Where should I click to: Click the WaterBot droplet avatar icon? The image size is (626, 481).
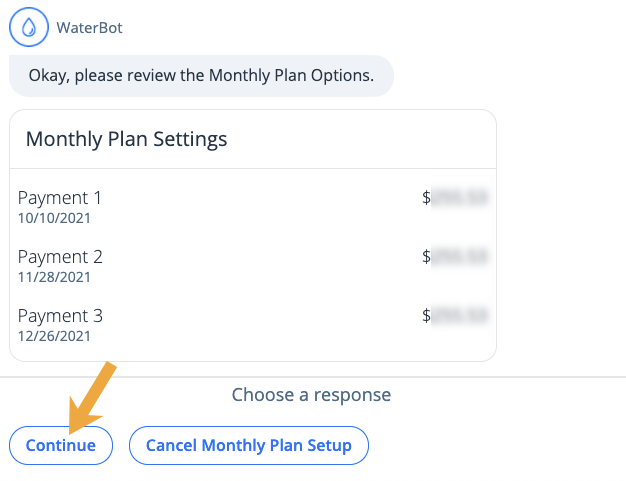point(29,27)
